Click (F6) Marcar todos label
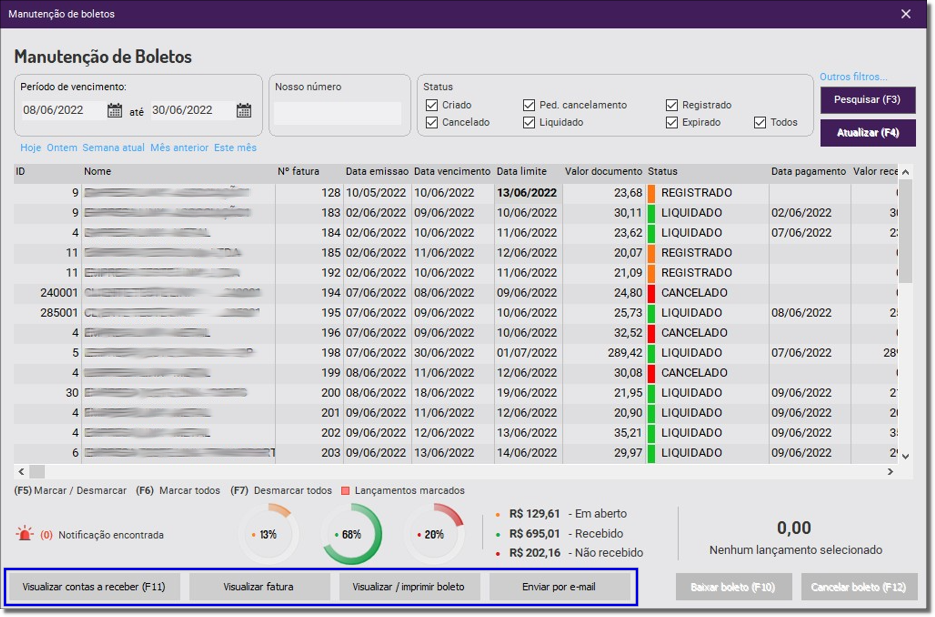The width and height of the screenshot is (935, 617). click(178, 491)
